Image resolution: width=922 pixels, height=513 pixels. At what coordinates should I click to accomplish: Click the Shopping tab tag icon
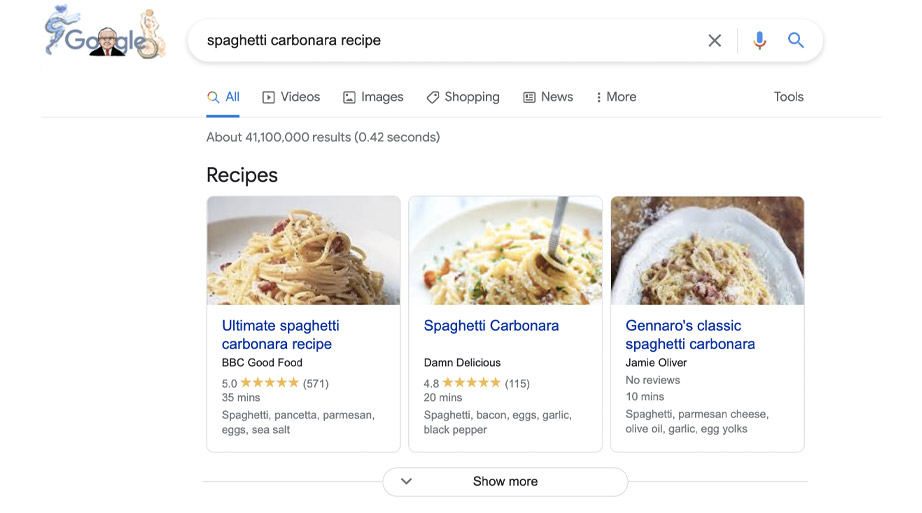433,97
